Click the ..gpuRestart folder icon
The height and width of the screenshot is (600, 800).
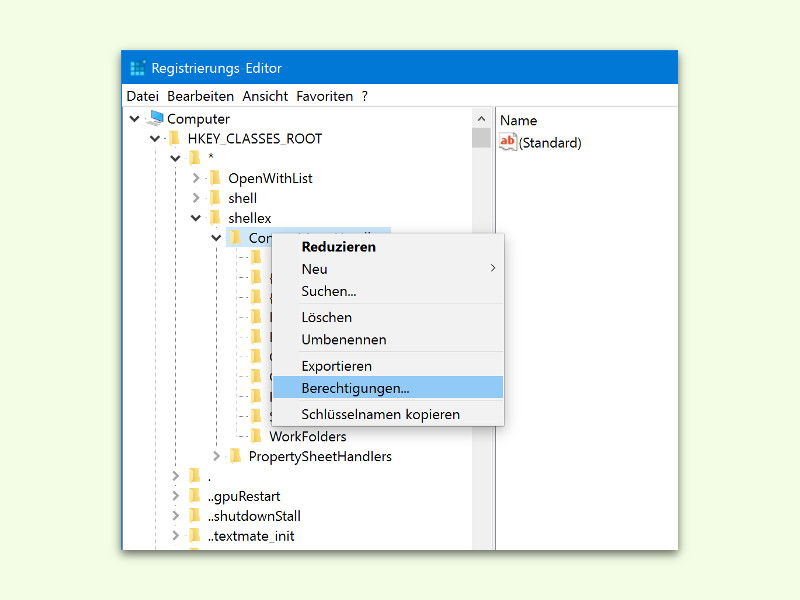click(x=194, y=496)
